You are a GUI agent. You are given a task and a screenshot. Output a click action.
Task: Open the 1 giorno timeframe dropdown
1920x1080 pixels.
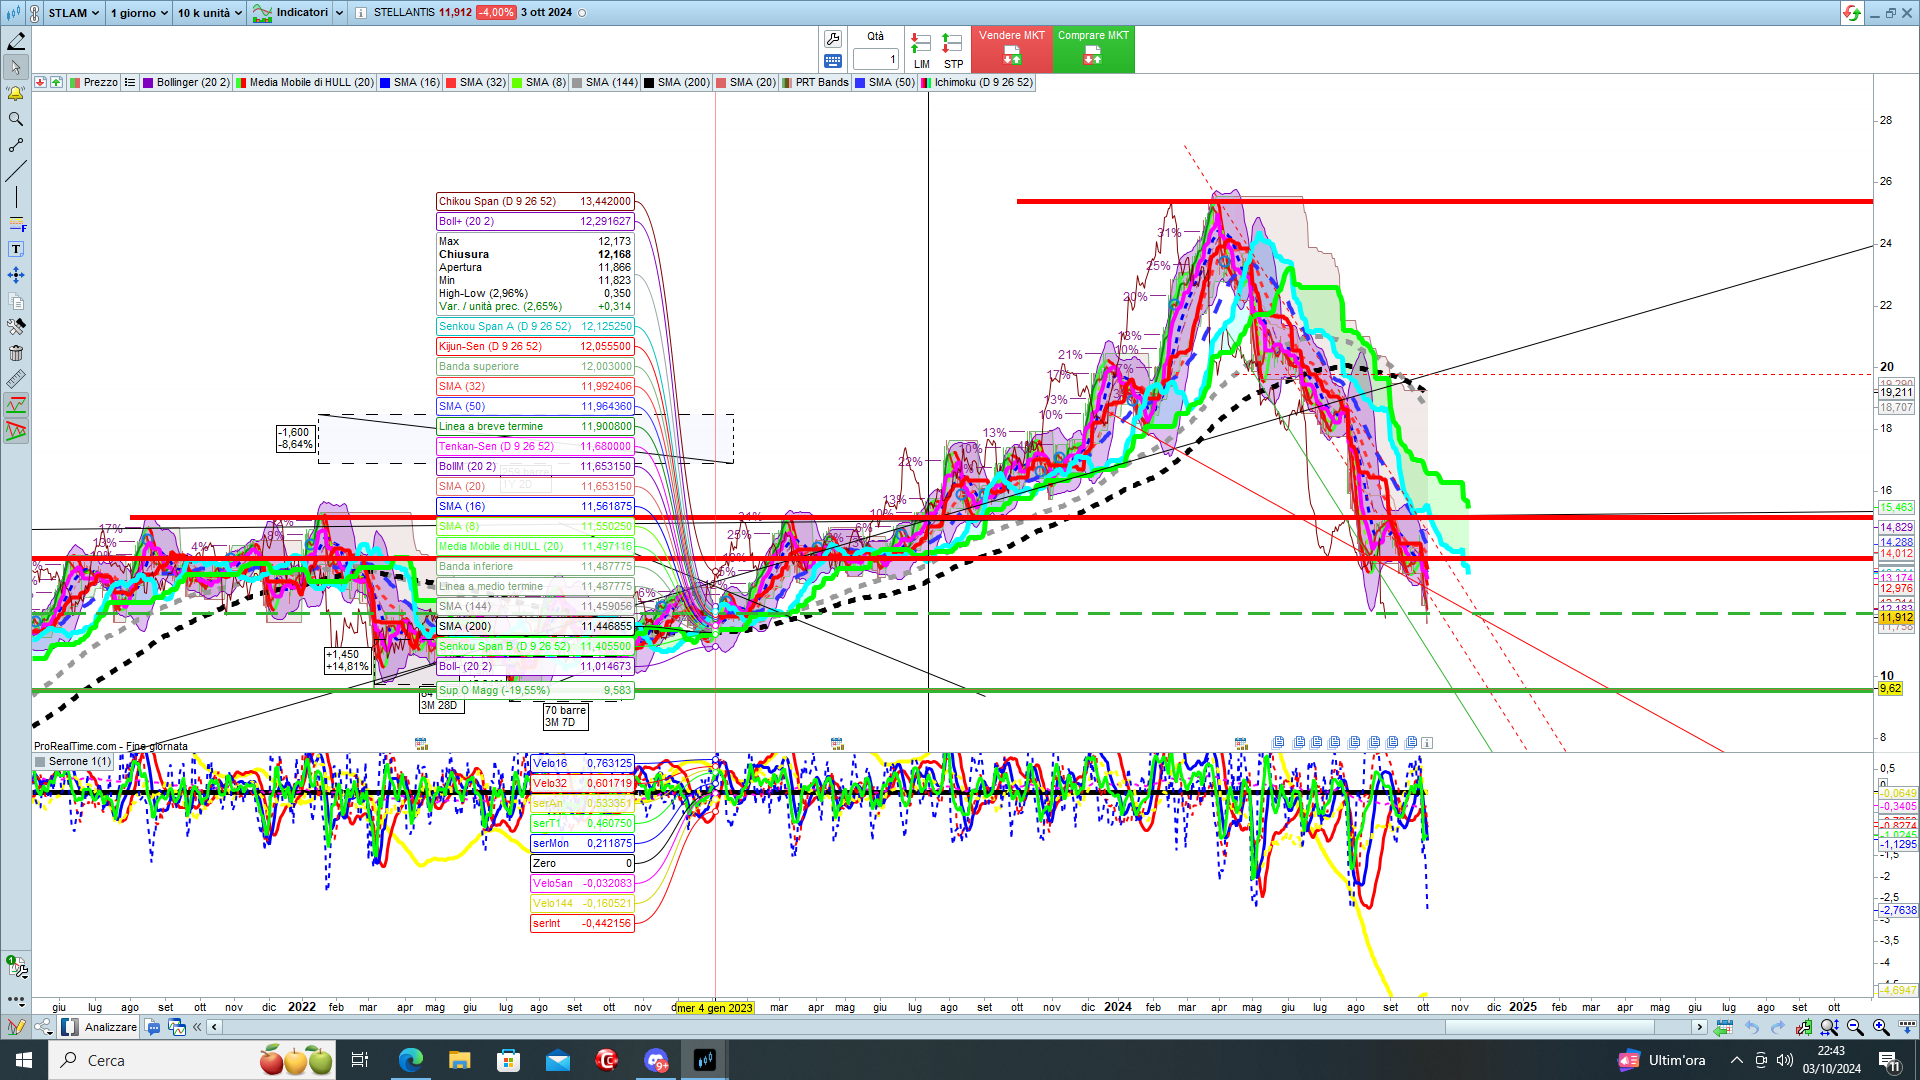[x=139, y=13]
